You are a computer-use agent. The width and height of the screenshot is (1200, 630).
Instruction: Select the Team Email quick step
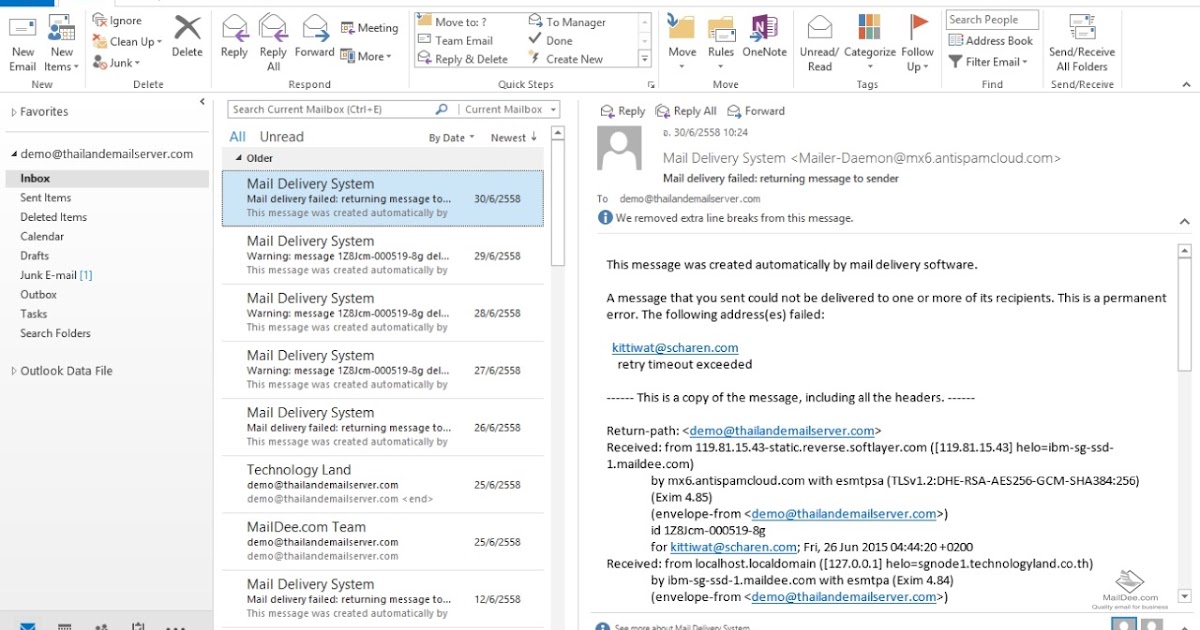coord(455,41)
